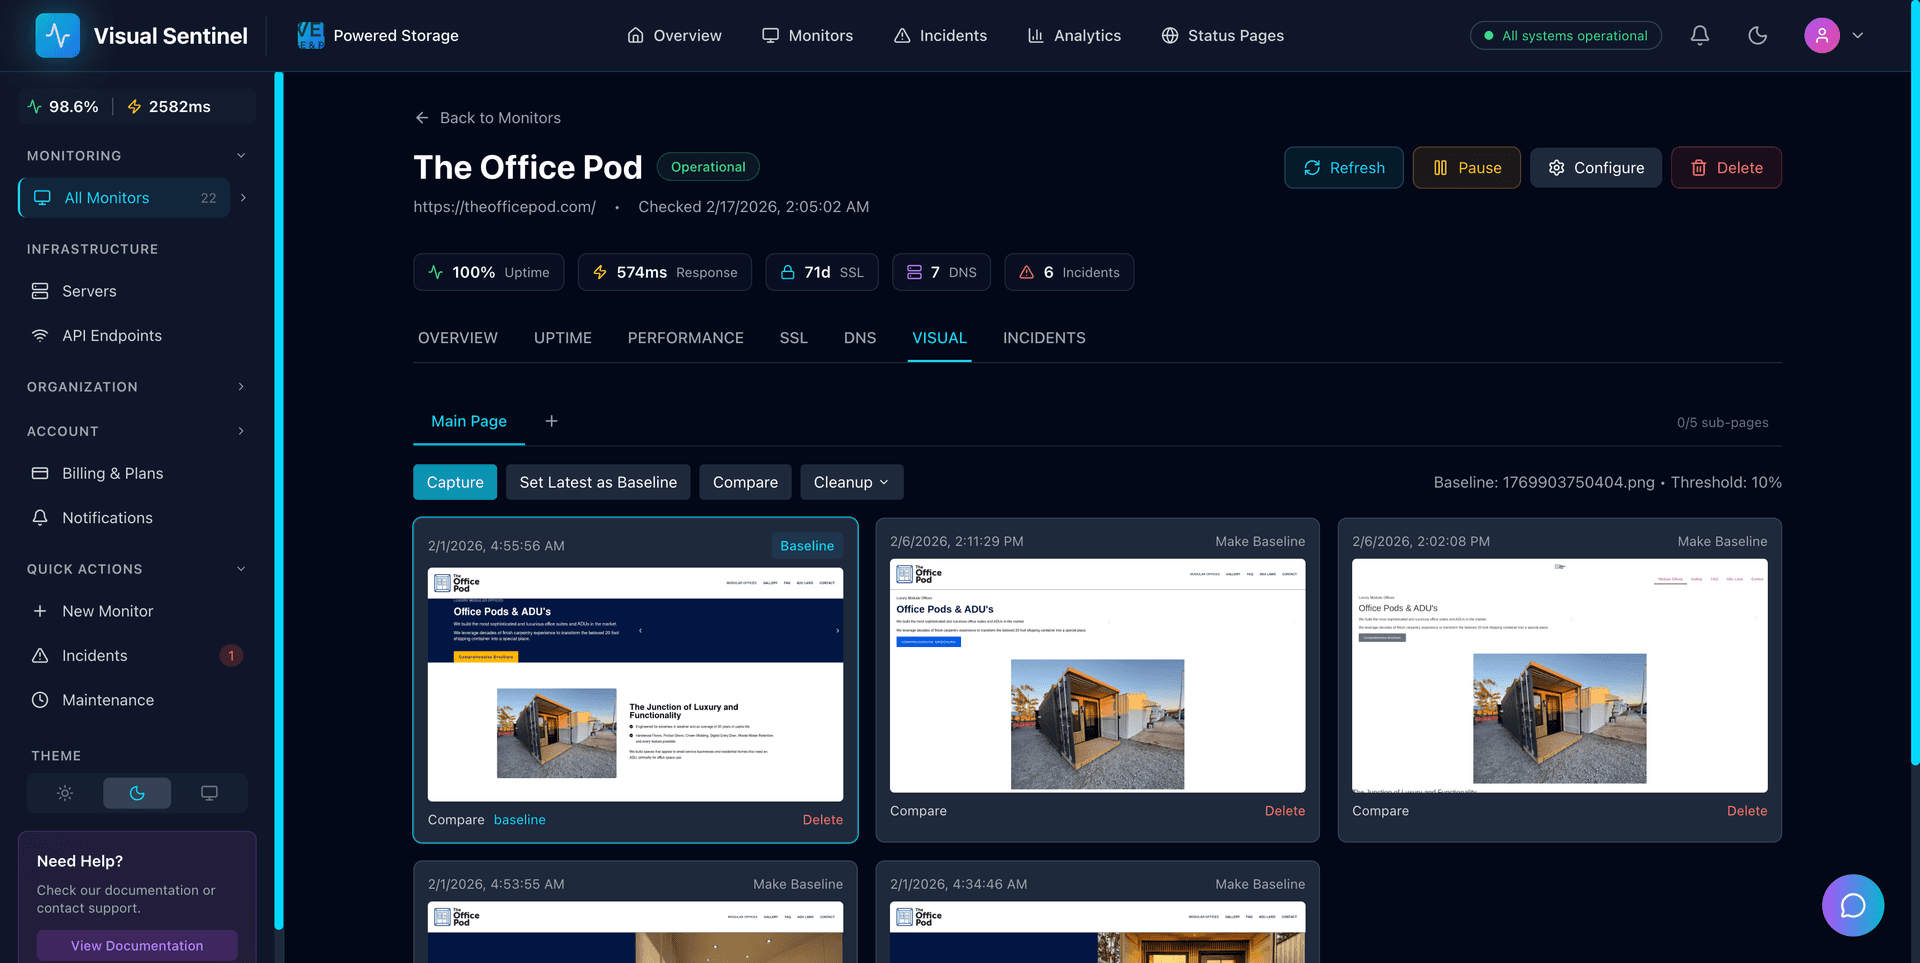Screen dimensions: 1920x963
Task: Open Billing & Plans
Action: click(110, 473)
